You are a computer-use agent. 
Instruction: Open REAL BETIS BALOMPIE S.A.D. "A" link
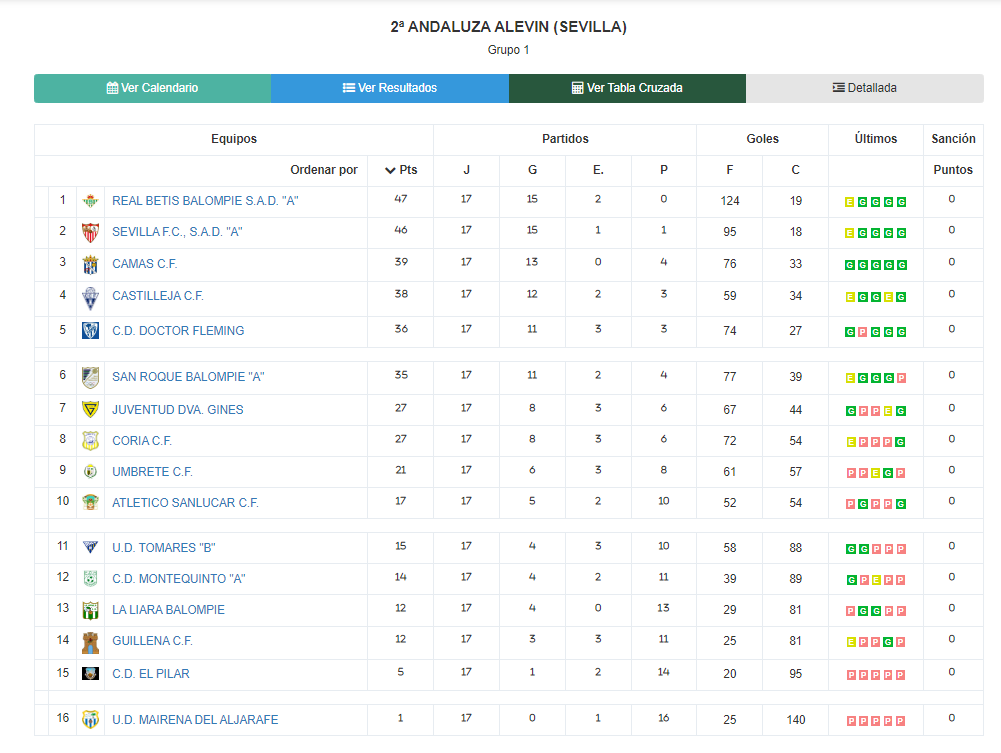206,201
